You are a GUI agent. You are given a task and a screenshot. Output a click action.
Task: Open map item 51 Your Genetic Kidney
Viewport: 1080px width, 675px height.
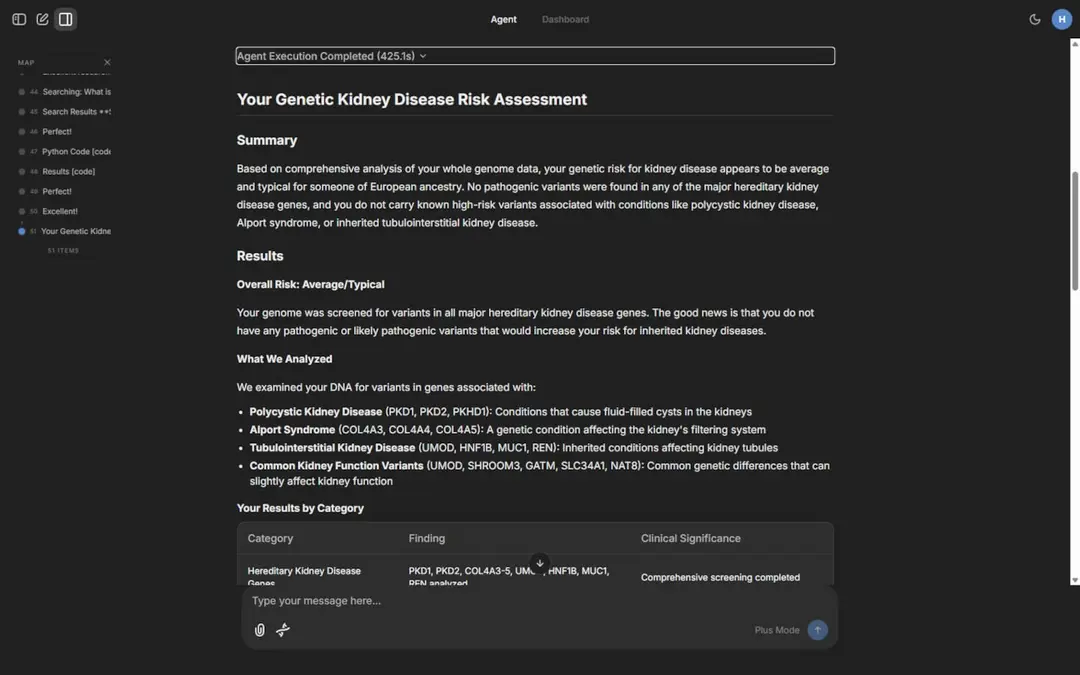point(75,232)
